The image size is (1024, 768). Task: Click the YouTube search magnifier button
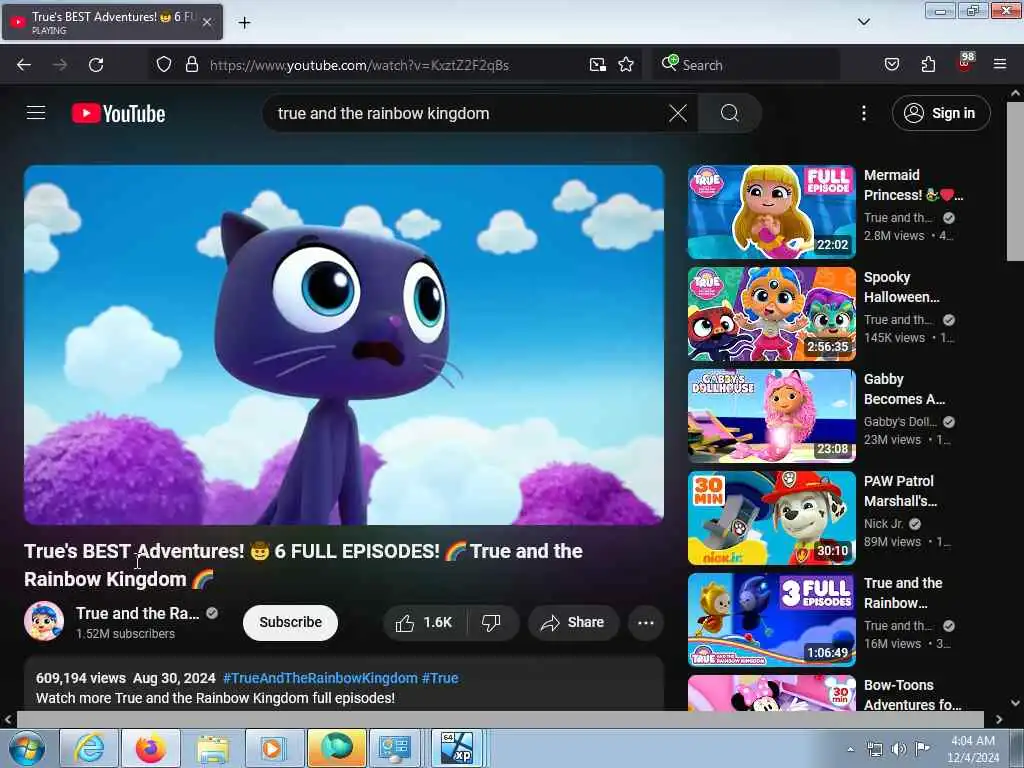click(x=729, y=113)
